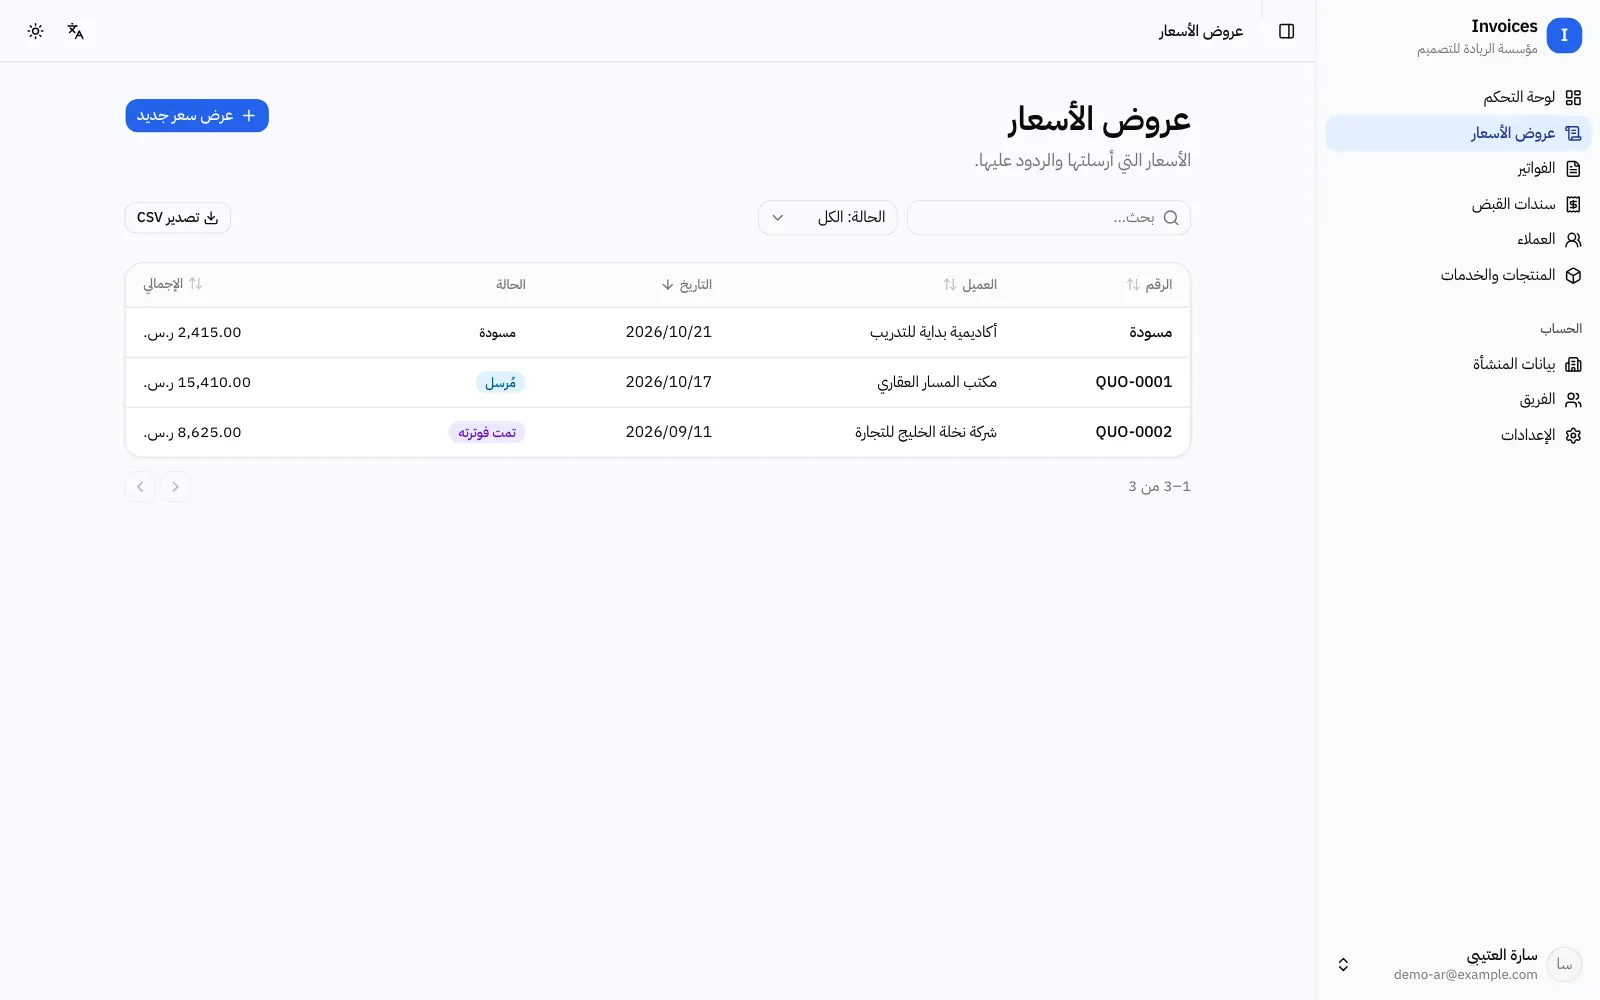Viewport: 1600px width, 1000px height.
Task: Sort the table by التاريخ column
Action: [687, 285]
